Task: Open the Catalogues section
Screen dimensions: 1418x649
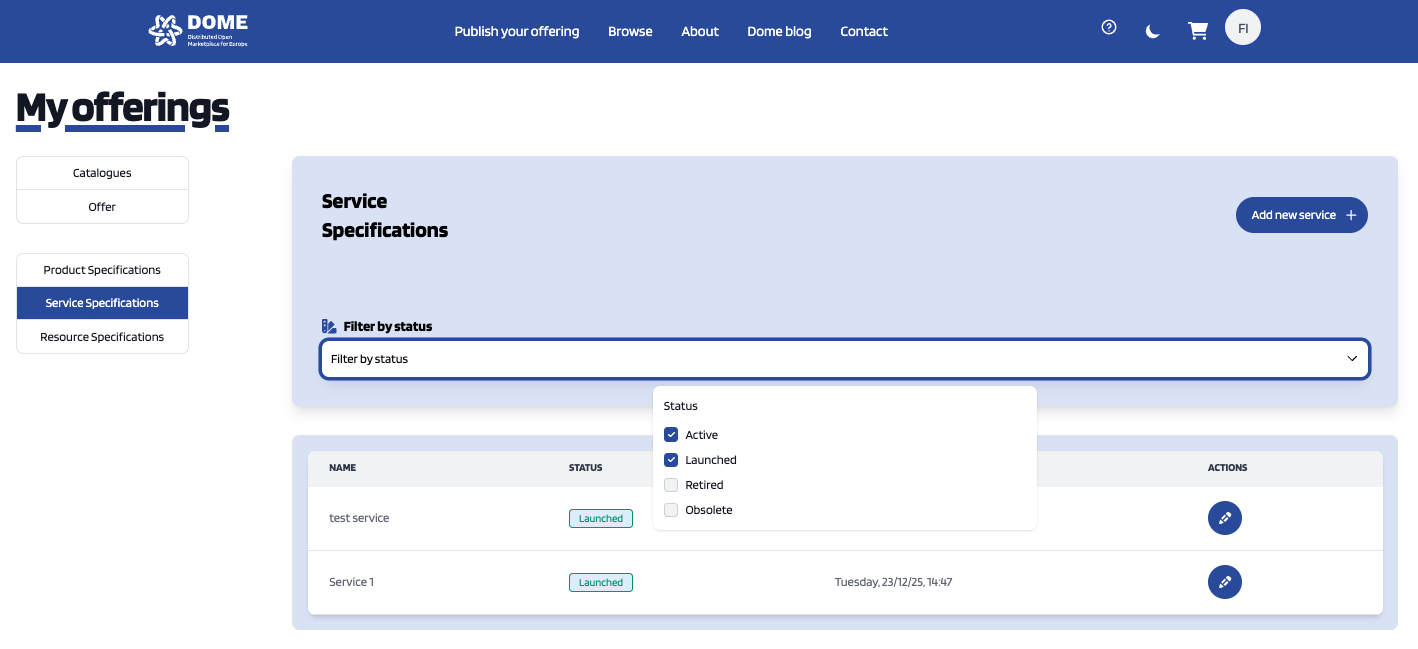Action: [x=102, y=173]
